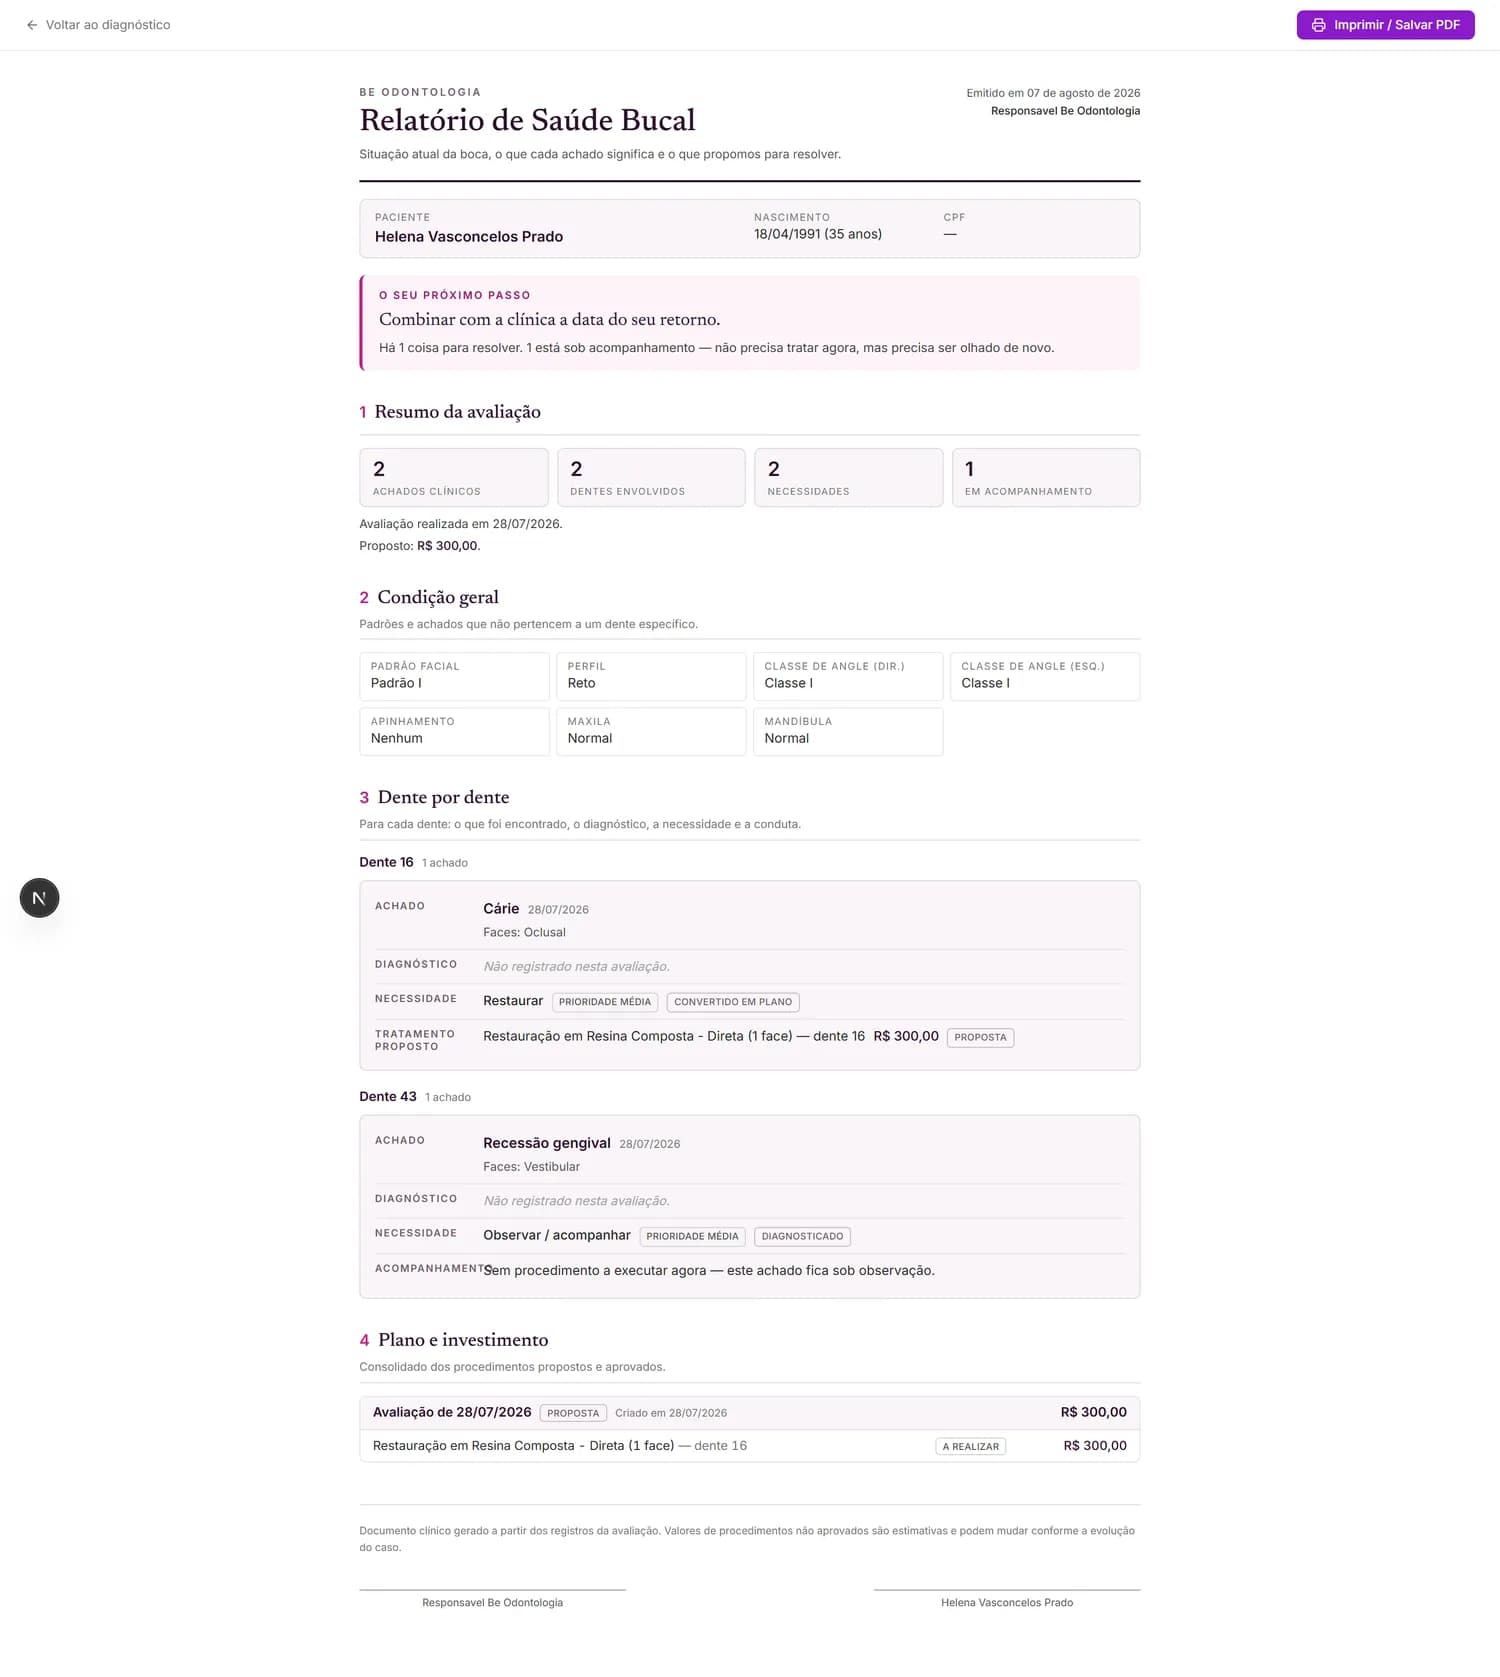Select the Dentes Envolvidos summary card
This screenshot has height=1677, width=1500.
coord(651,478)
